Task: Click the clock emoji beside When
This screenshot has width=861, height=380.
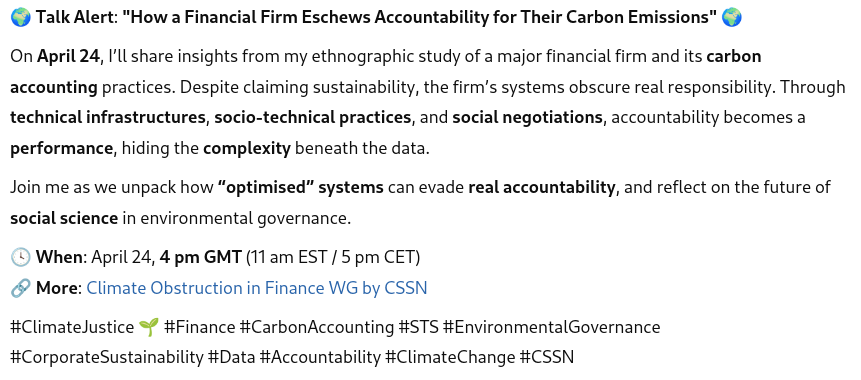Action: point(20,257)
